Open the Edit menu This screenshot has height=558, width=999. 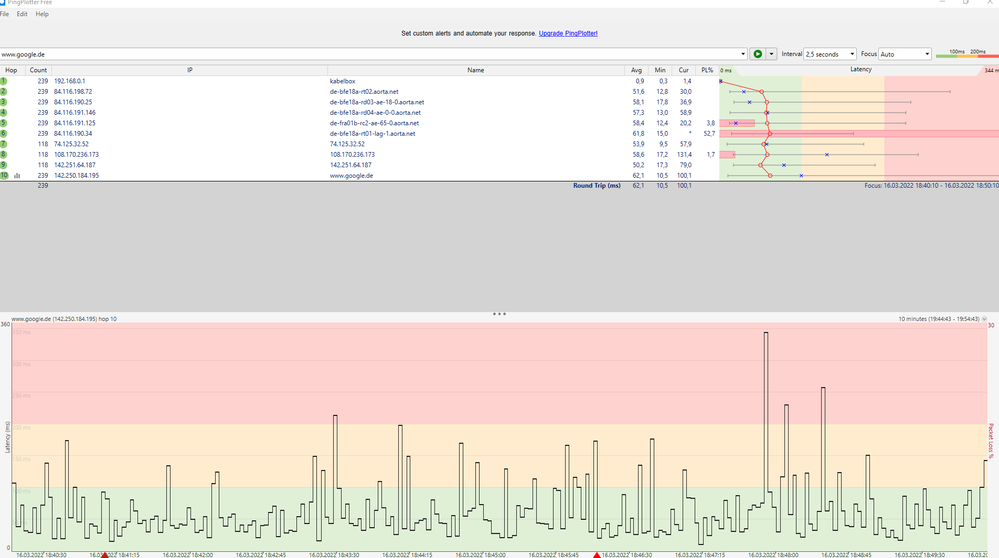tap(22, 14)
